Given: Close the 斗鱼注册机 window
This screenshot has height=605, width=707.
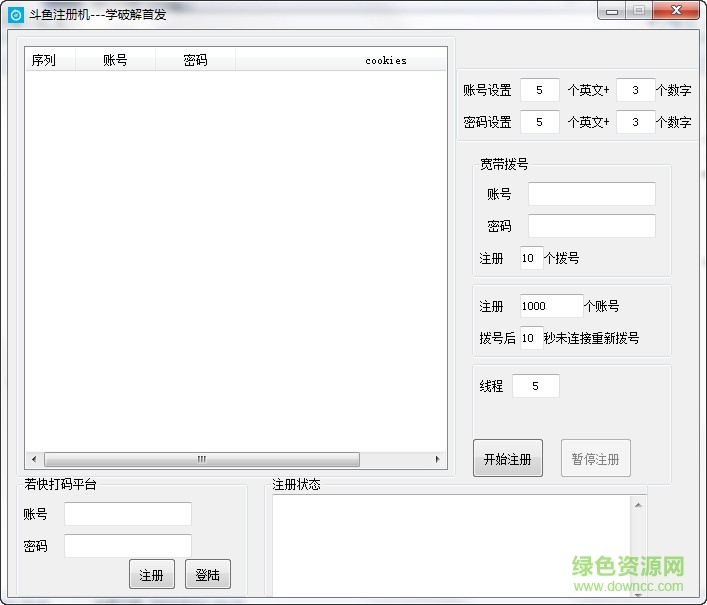Looking at the screenshot, I should (675, 11).
